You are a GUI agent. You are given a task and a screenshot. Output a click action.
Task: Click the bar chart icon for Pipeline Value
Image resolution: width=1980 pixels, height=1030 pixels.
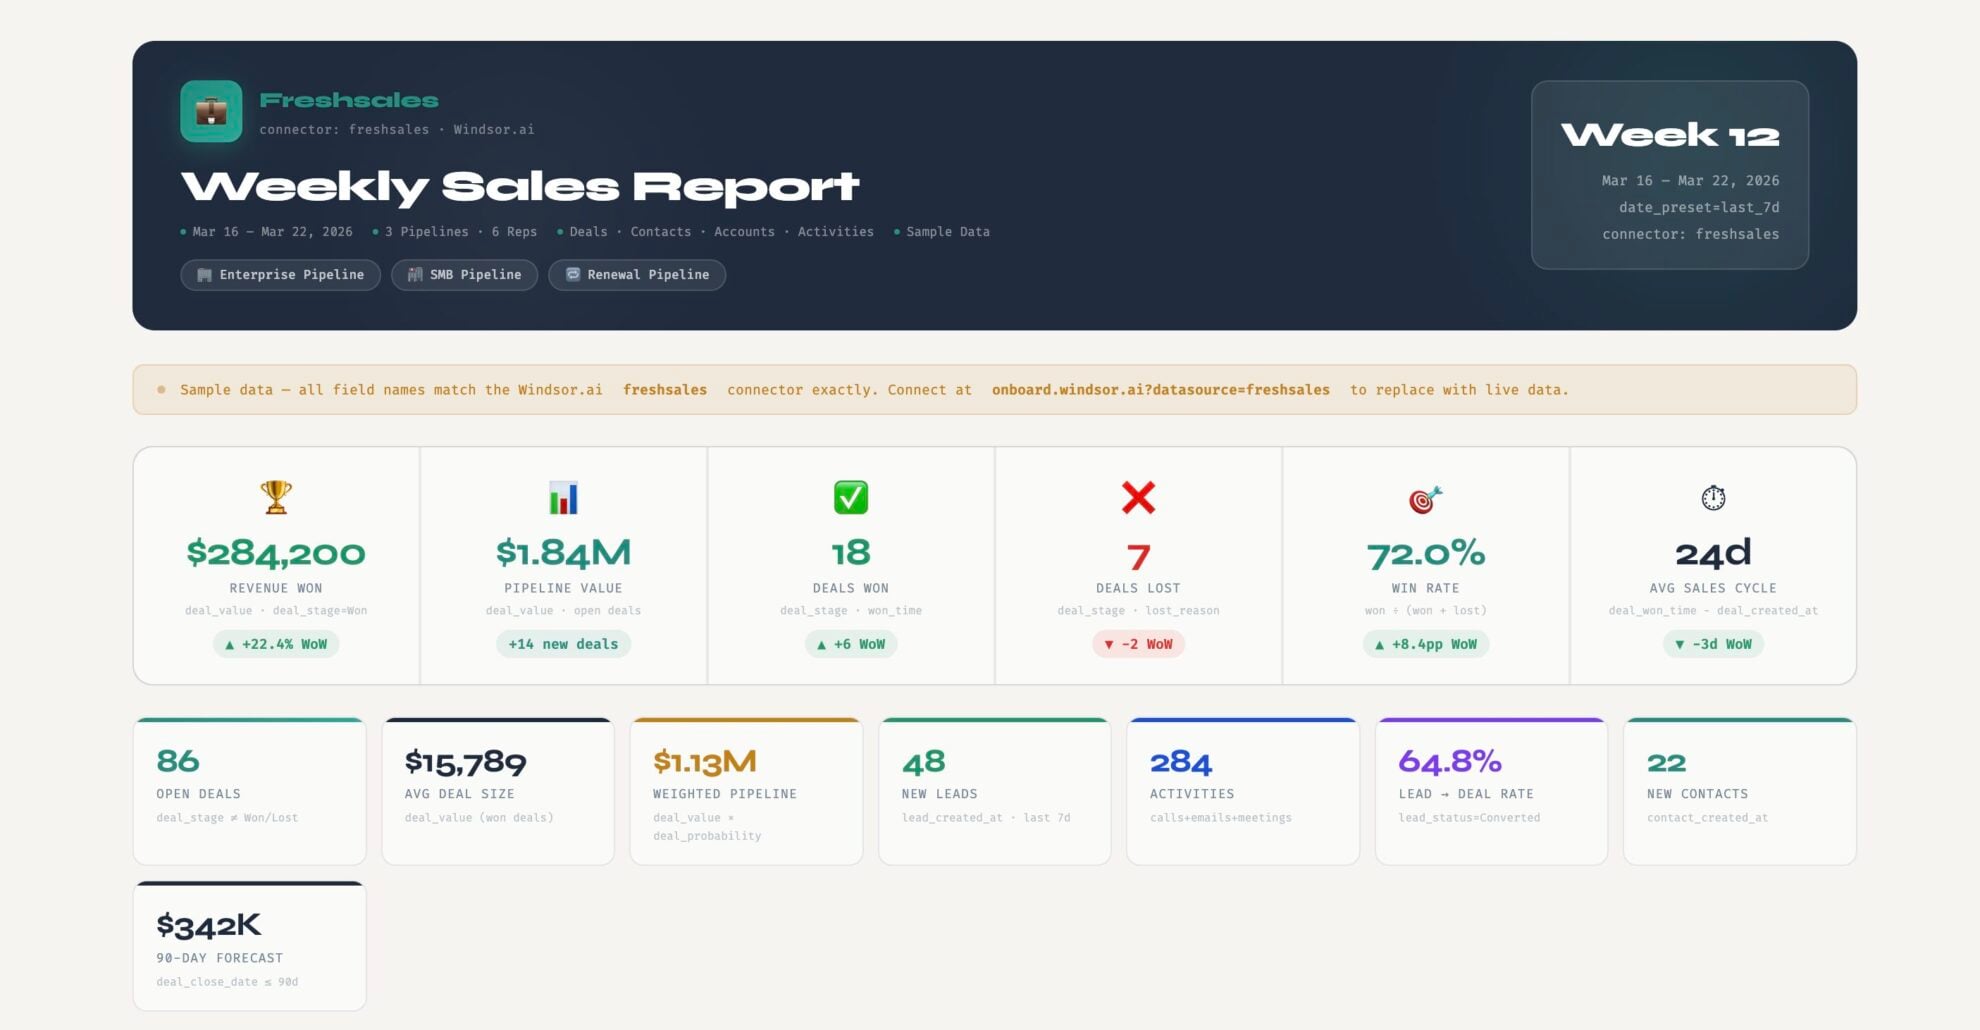564,497
